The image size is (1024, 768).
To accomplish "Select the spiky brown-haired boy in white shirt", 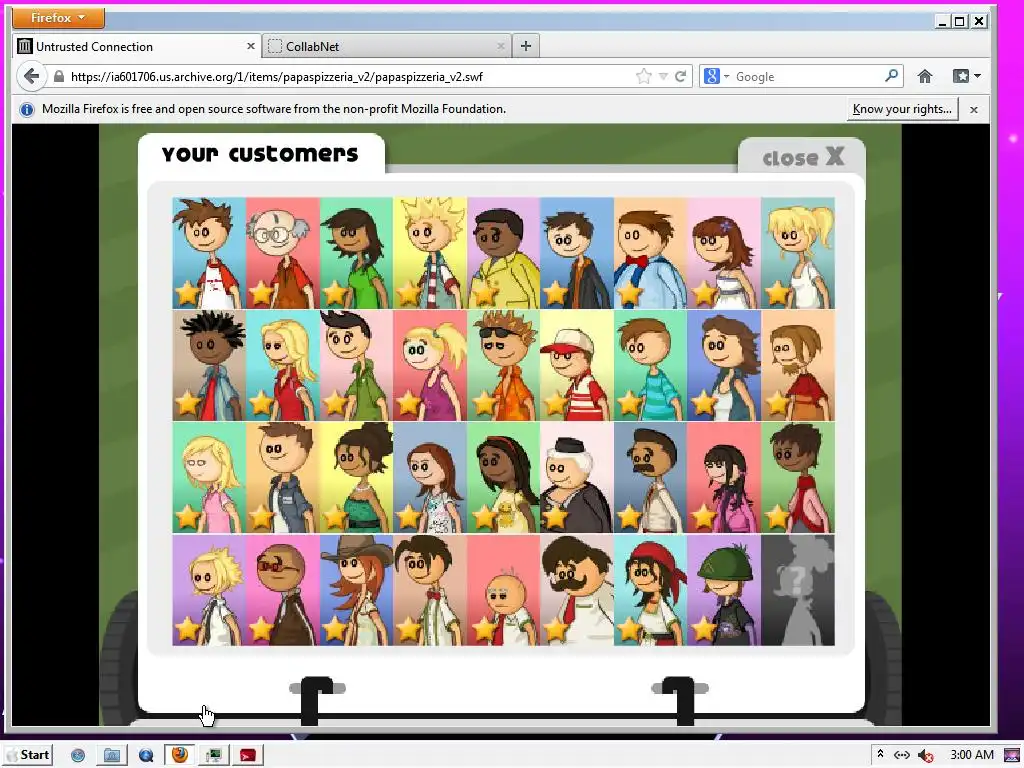I will [209, 253].
